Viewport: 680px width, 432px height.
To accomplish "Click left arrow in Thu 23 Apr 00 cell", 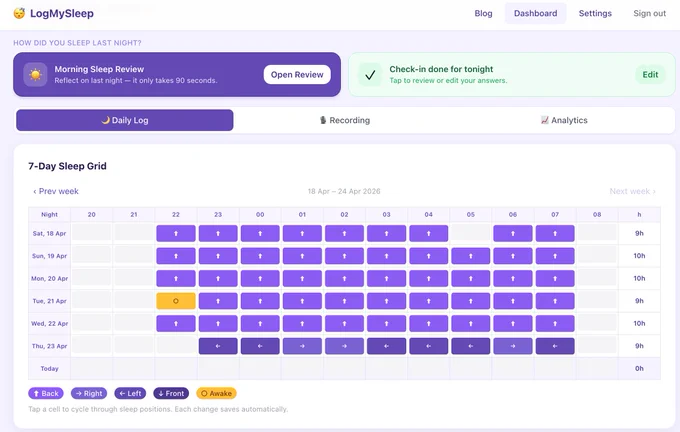I will pyautogui.click(x=260, y=346).
